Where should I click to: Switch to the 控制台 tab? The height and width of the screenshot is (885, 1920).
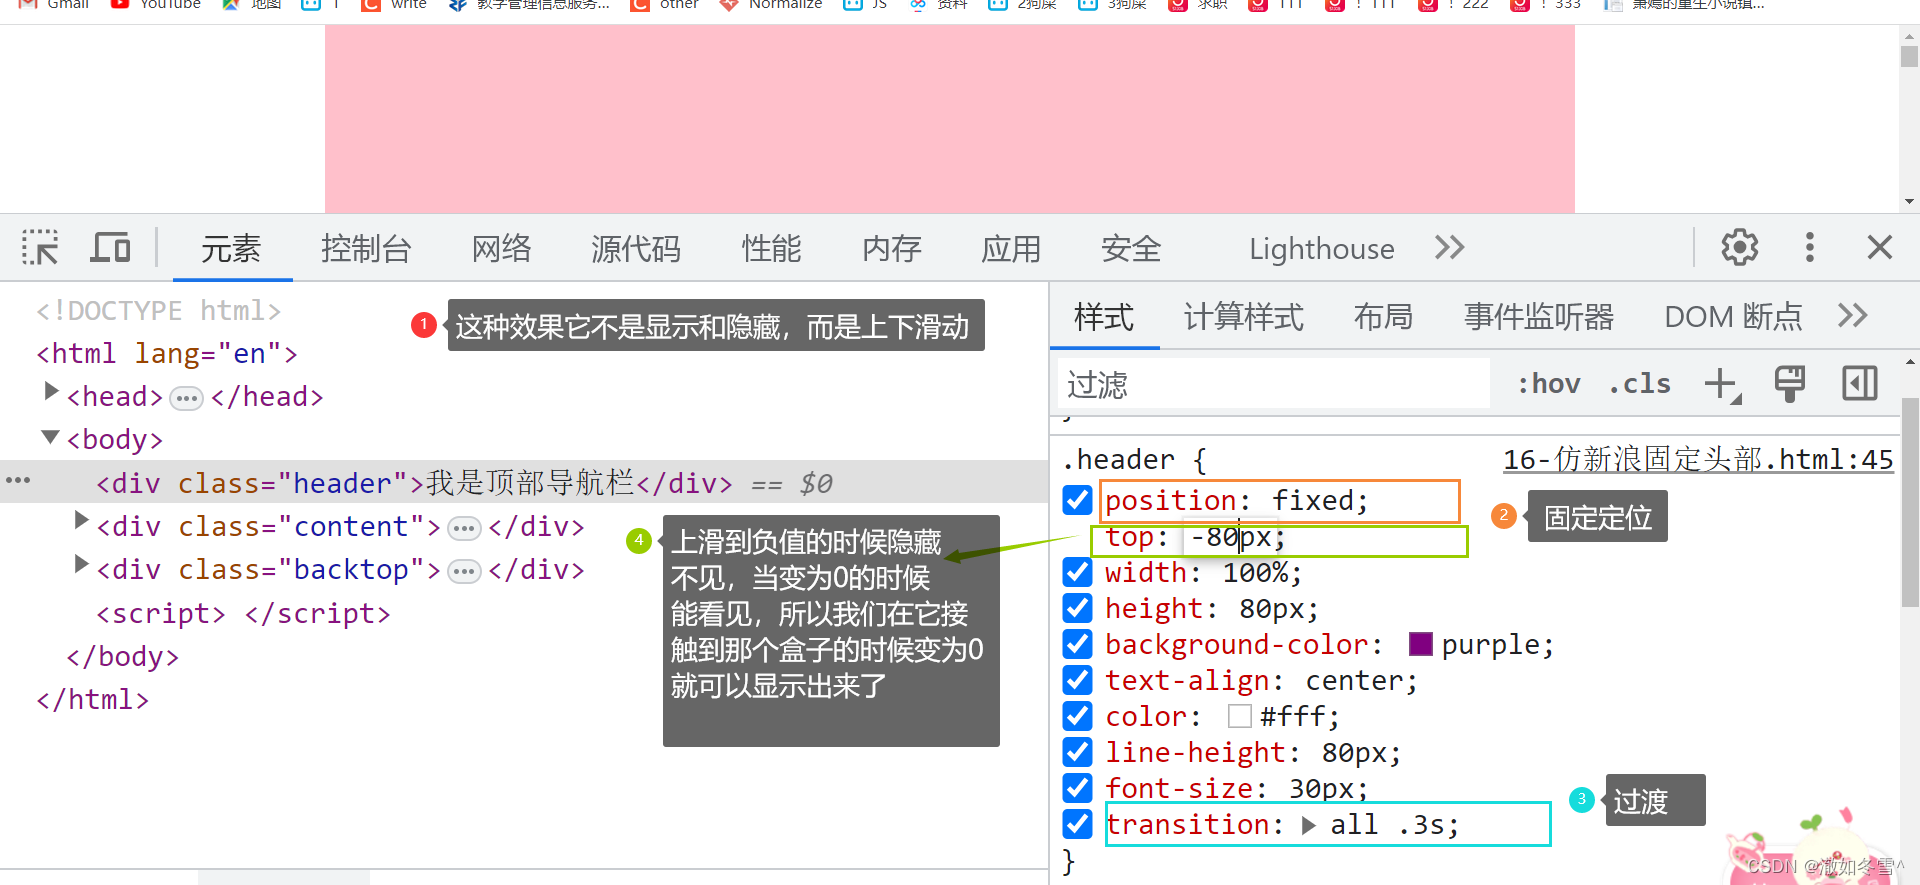[x=366, y=248]
